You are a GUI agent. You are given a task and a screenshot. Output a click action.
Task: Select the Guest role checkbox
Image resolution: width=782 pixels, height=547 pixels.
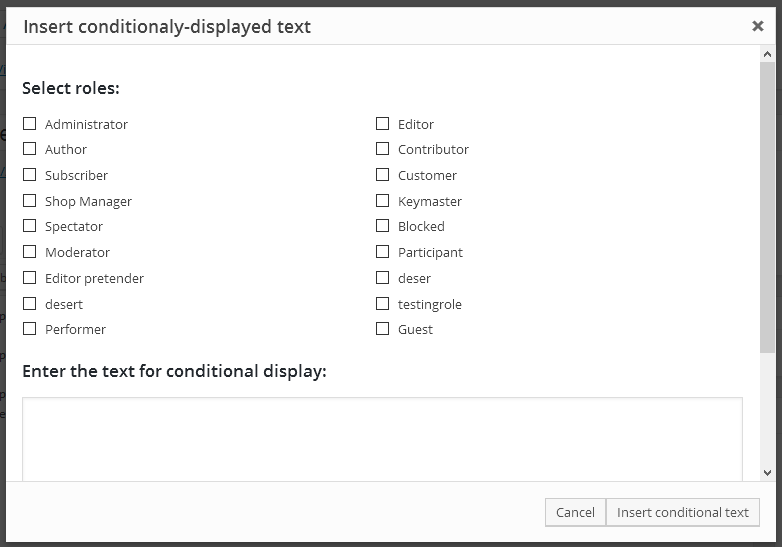pyautogui.click(x=383, y=329)
